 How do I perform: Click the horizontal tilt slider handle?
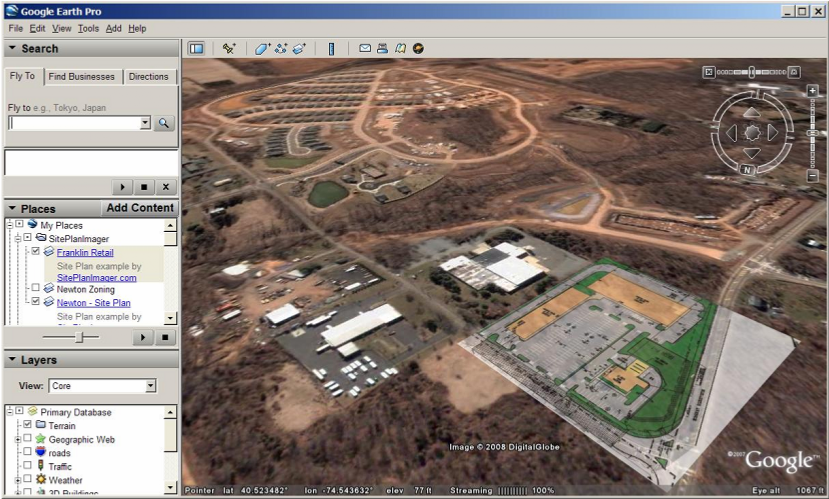tap(751, 72)
